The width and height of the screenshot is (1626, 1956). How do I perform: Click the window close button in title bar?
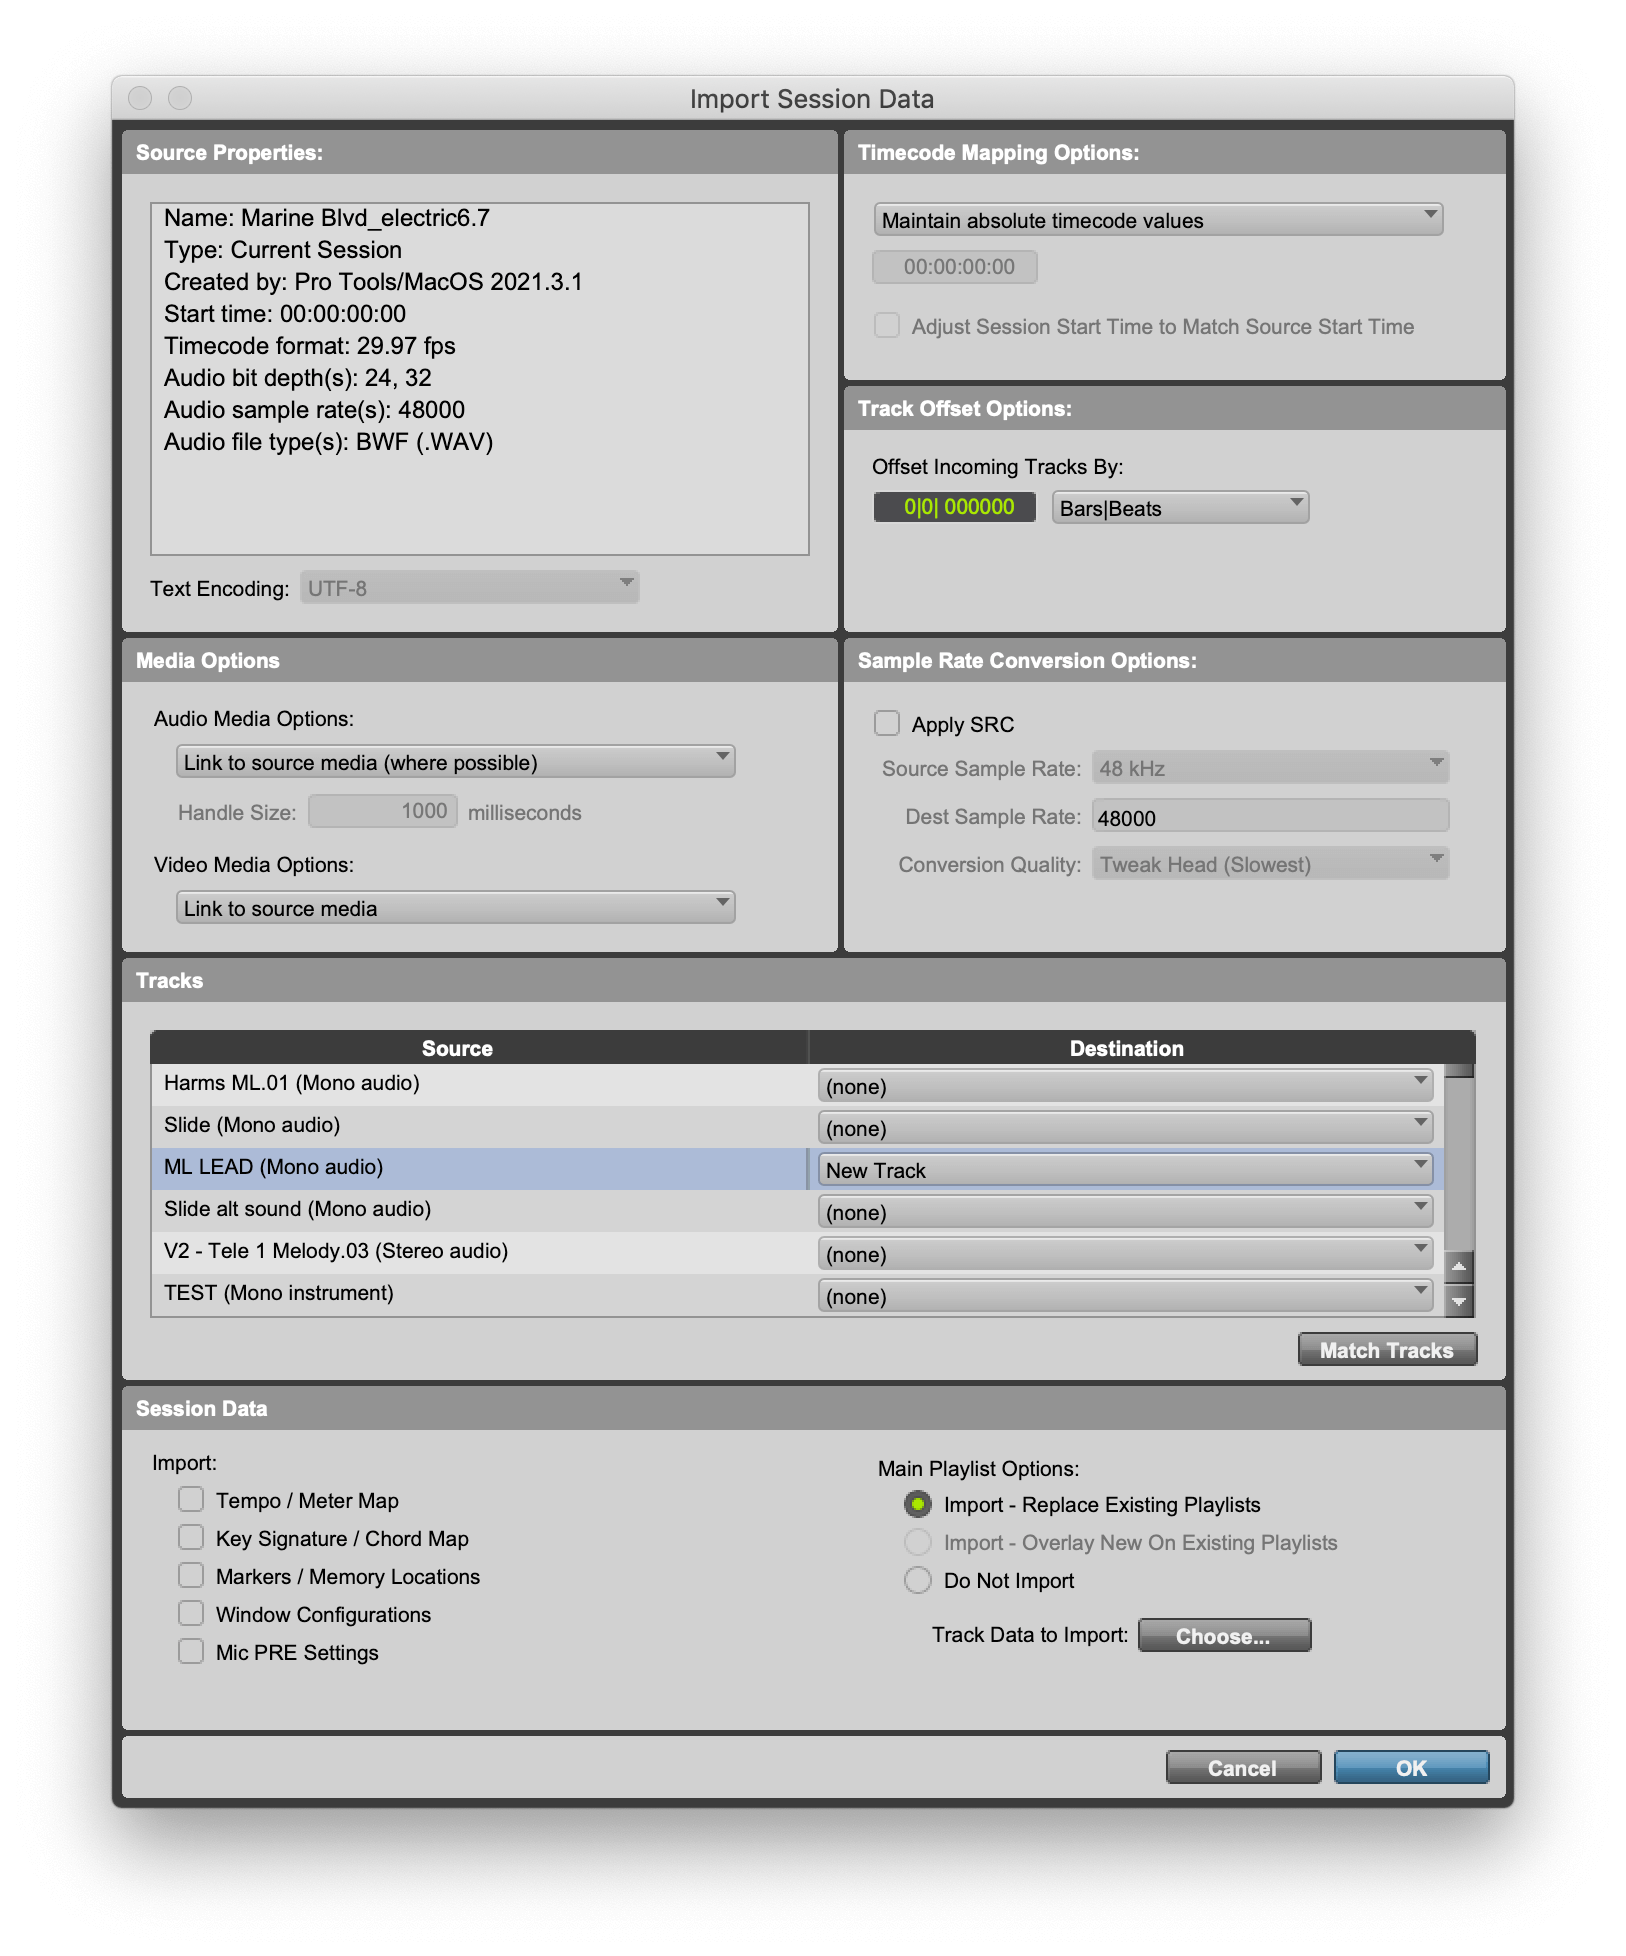coord(140,98)
